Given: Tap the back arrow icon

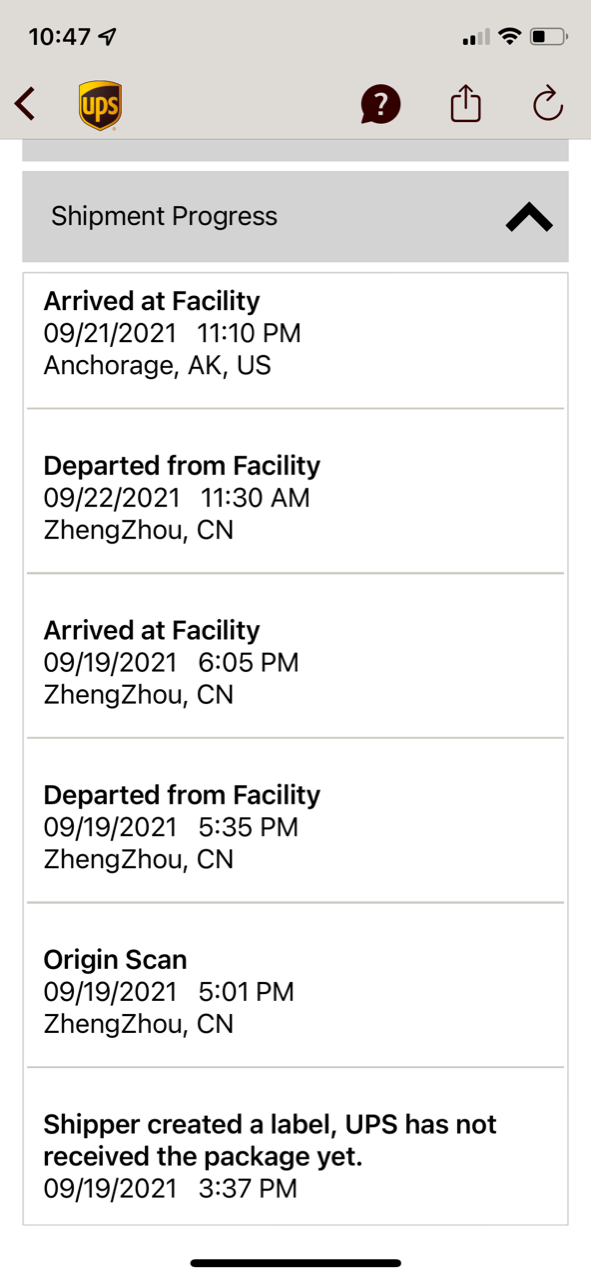Looking at the screenshot, I should pyautogui.click(x=26, y=103).
